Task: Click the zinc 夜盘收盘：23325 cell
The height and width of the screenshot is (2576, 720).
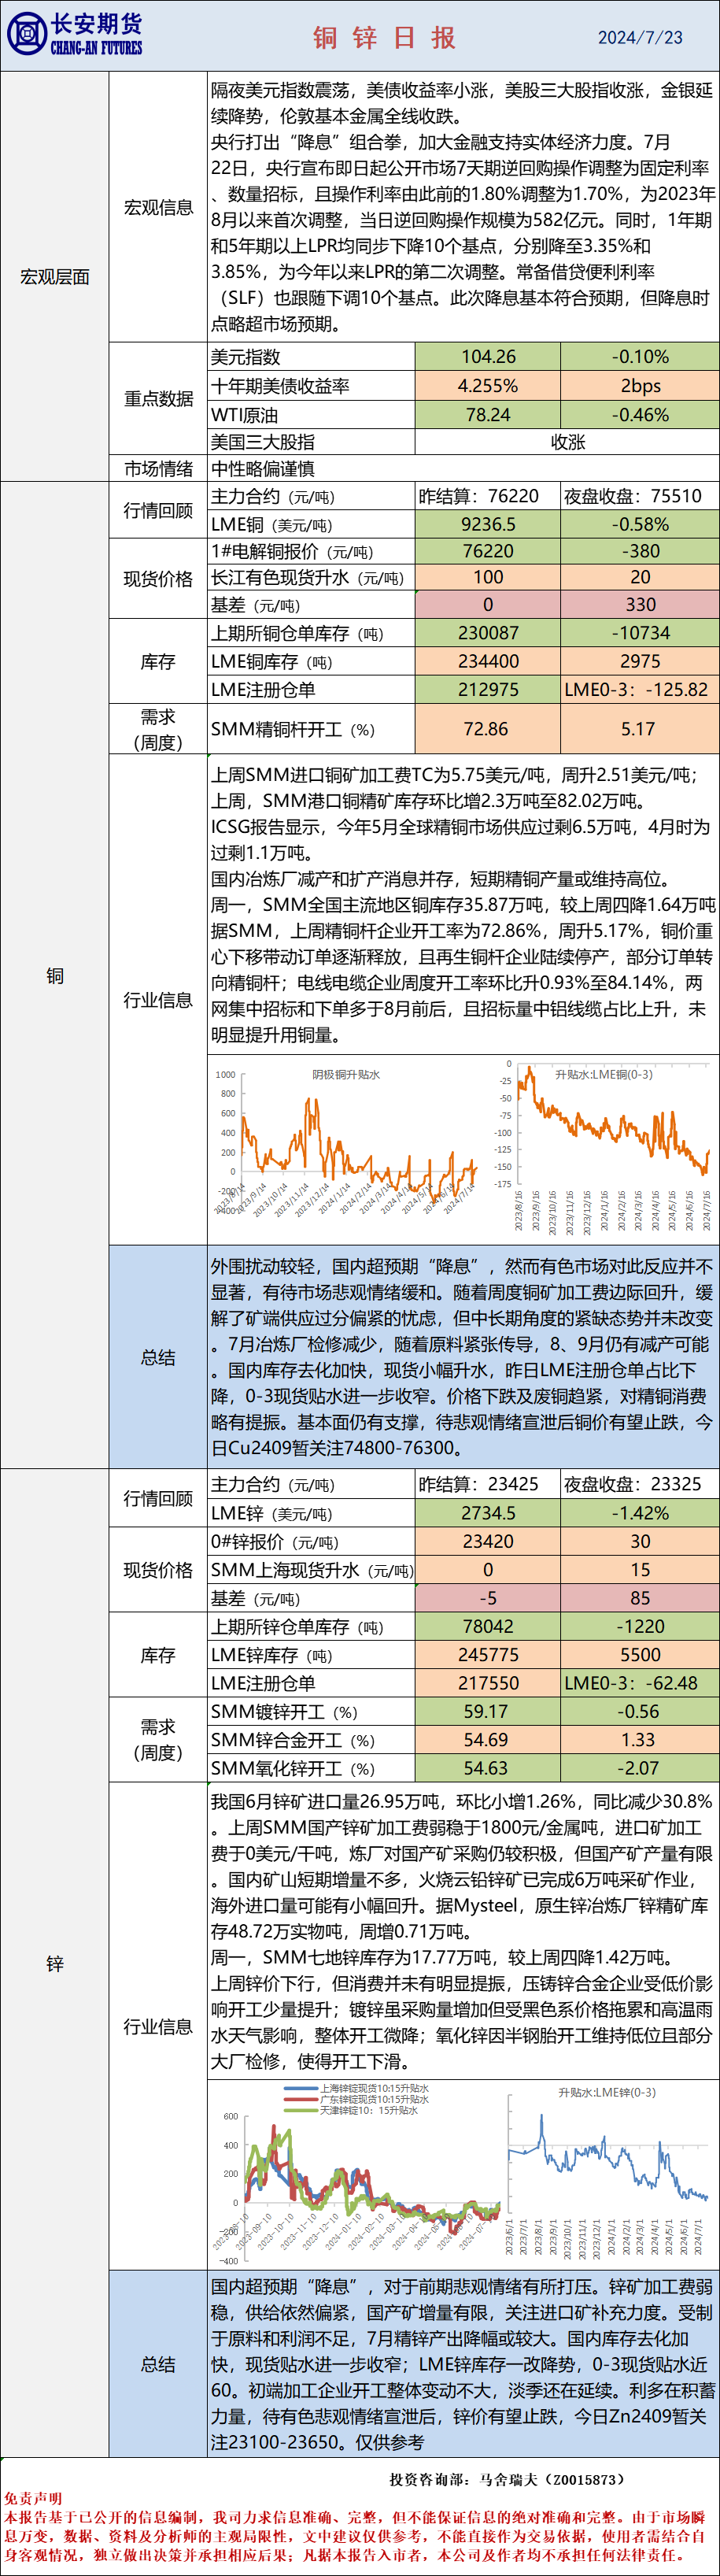Action: pyautogui.click(x=640, y=1484)
